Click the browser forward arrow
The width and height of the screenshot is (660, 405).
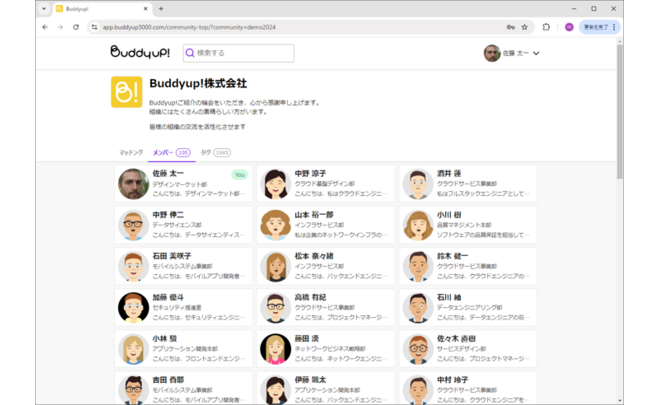tap(60, 27)
